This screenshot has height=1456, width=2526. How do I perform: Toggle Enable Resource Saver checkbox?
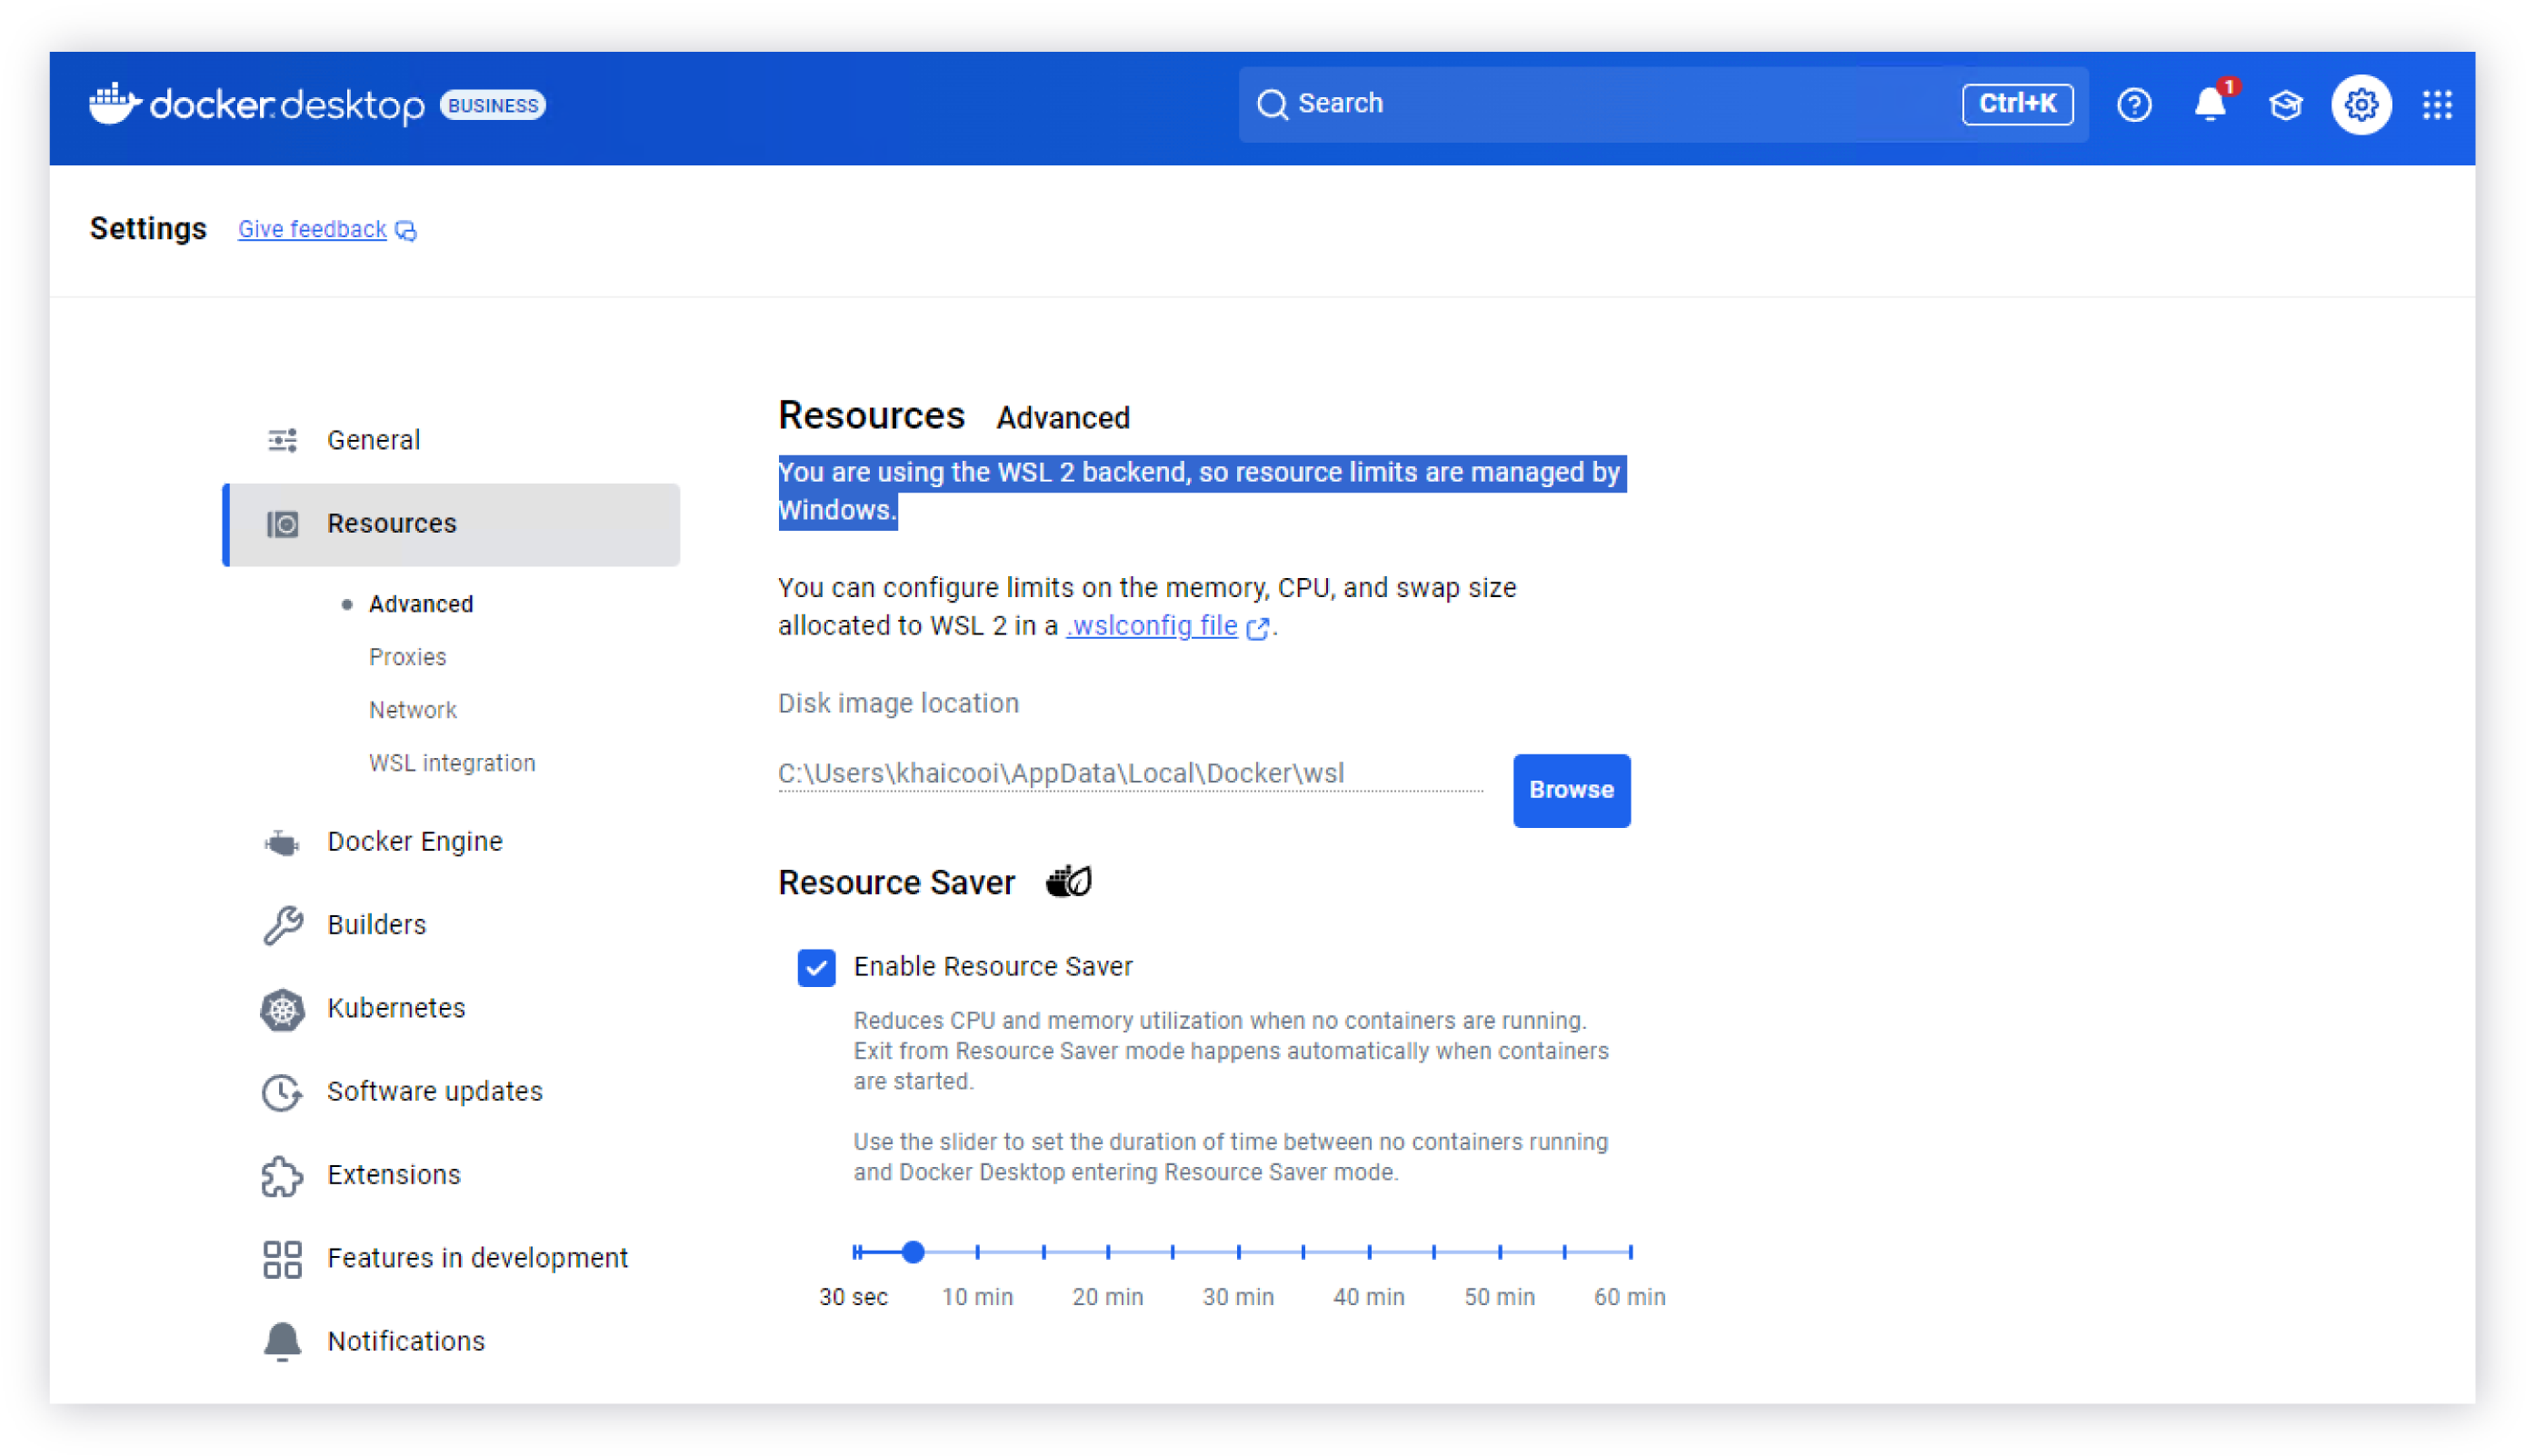coord(816,967)
